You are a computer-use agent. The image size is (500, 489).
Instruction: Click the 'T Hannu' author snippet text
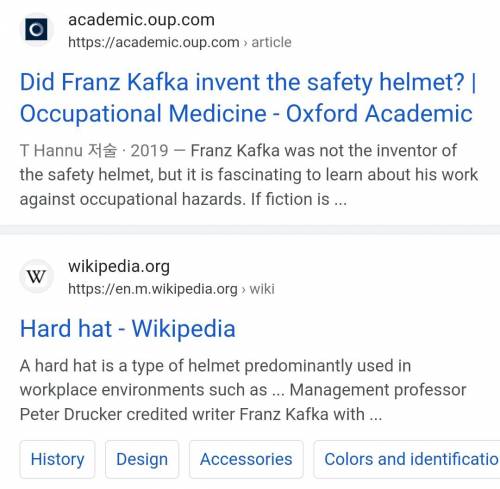(x=51, y=151)
